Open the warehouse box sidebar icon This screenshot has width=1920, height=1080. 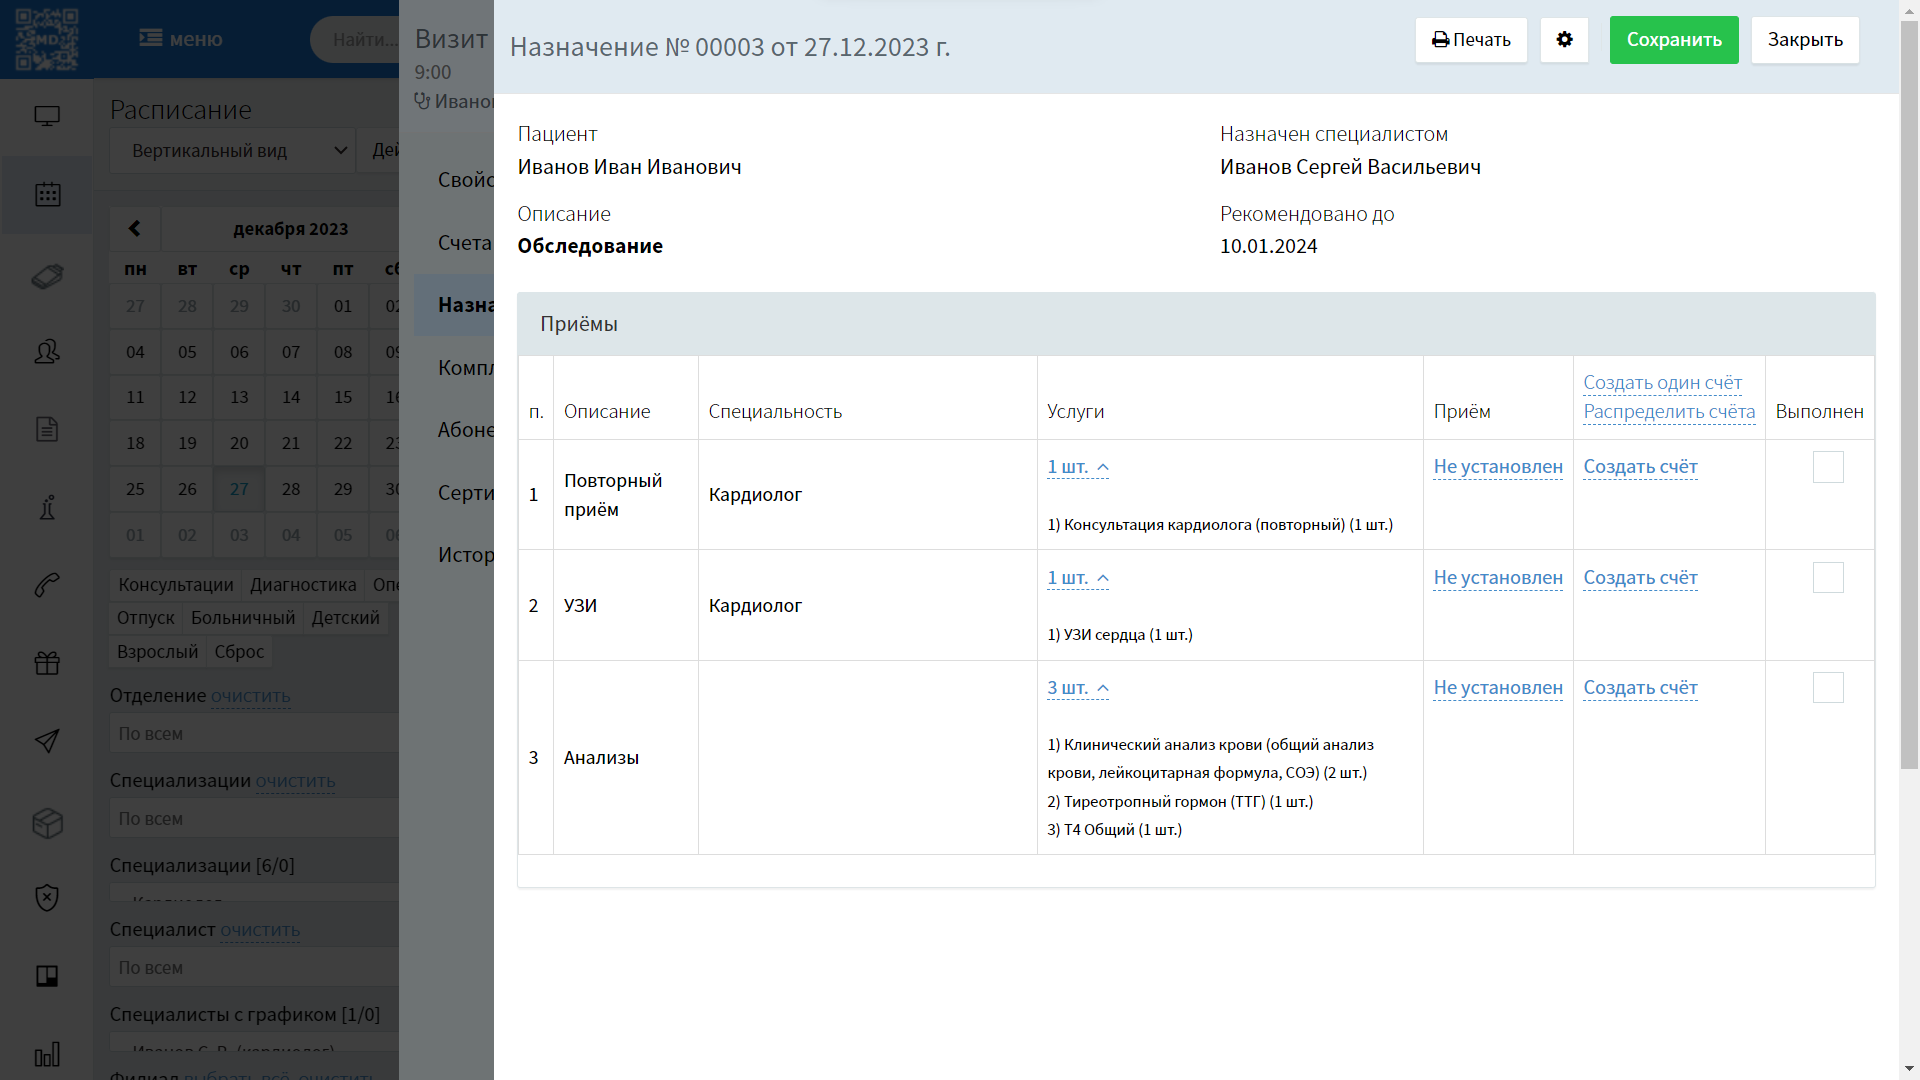click(47, 823)
